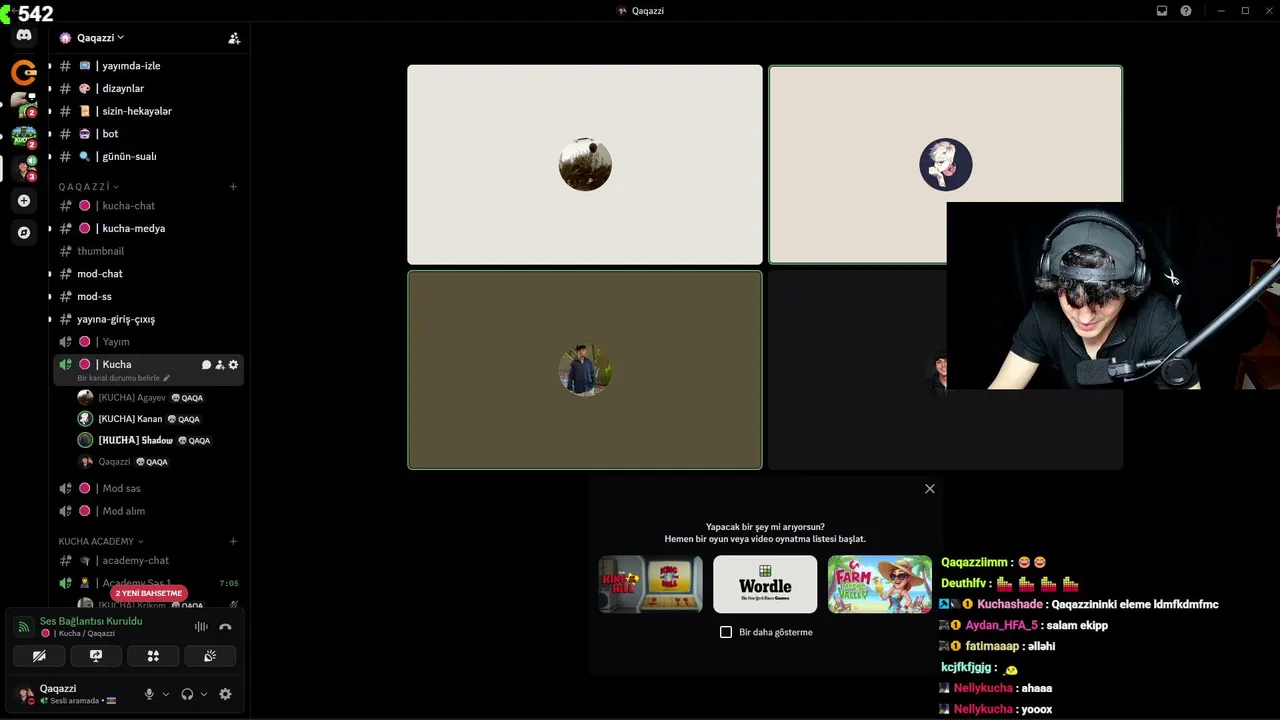Tick the 'Bir daha gösterme' checkbox
This screenshot has height=720, width=1280.
[726, 632]
